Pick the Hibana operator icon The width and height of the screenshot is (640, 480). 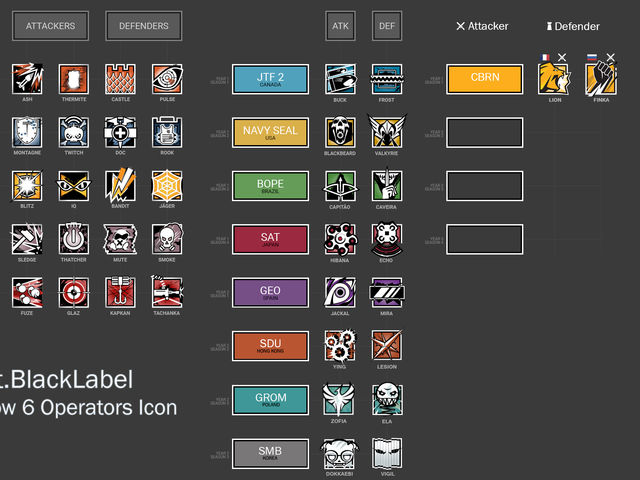(340, 238)
